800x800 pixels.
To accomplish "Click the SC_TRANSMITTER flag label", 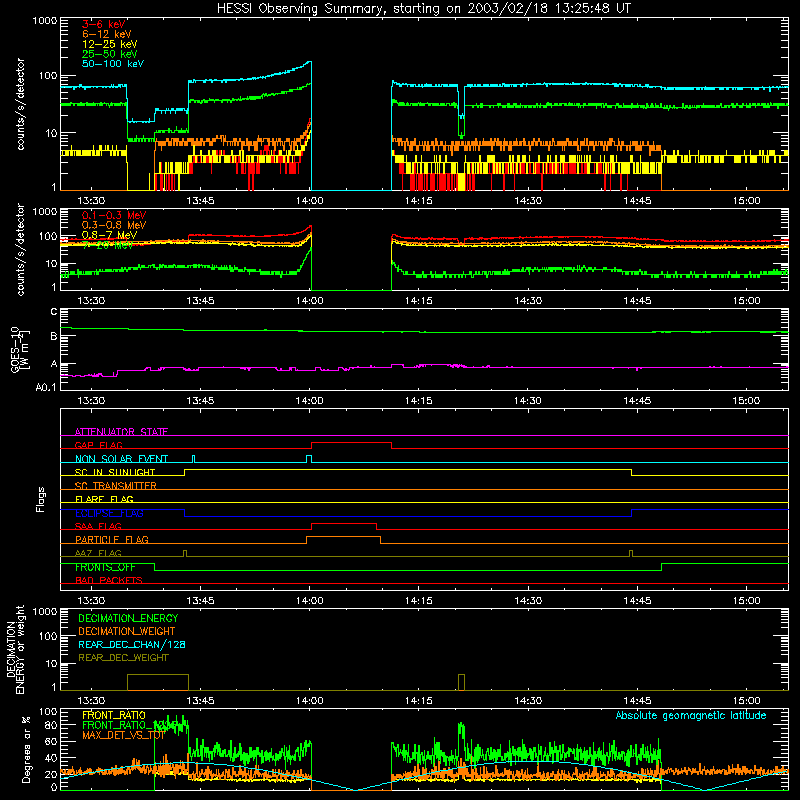I will coord(115,486).
